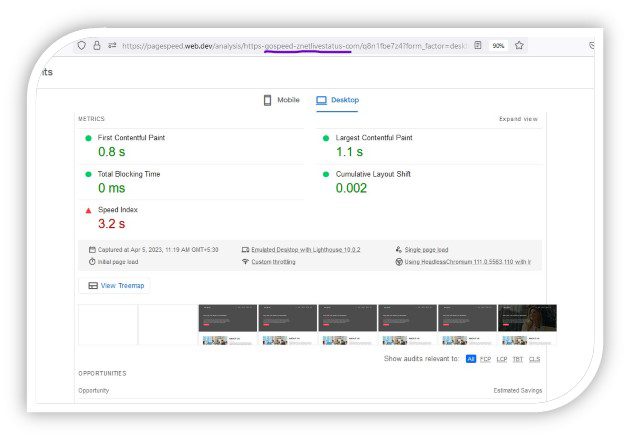Filter audits by FCP
The height and width of the screenshot is (439, 630).
[x=485, y=358]
